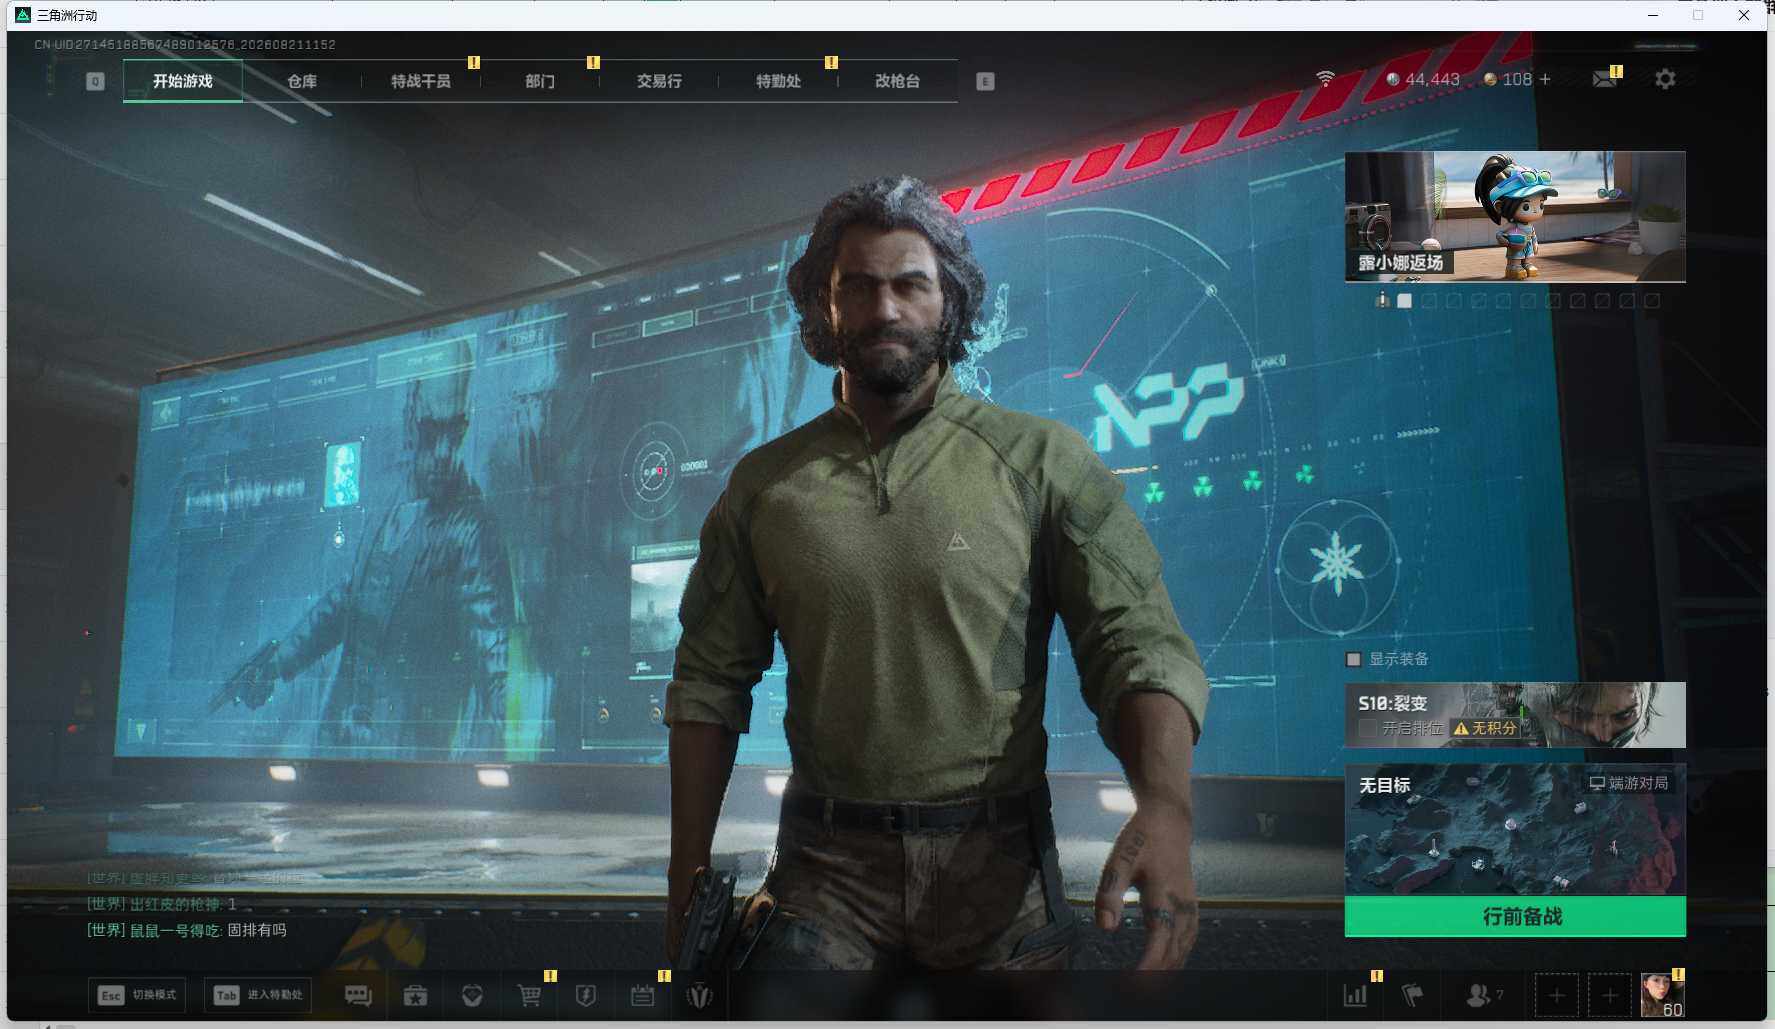Screen dimensions: 1775x1029
Task: Click the silver coin currency icon
Action: click(1393, 79)
